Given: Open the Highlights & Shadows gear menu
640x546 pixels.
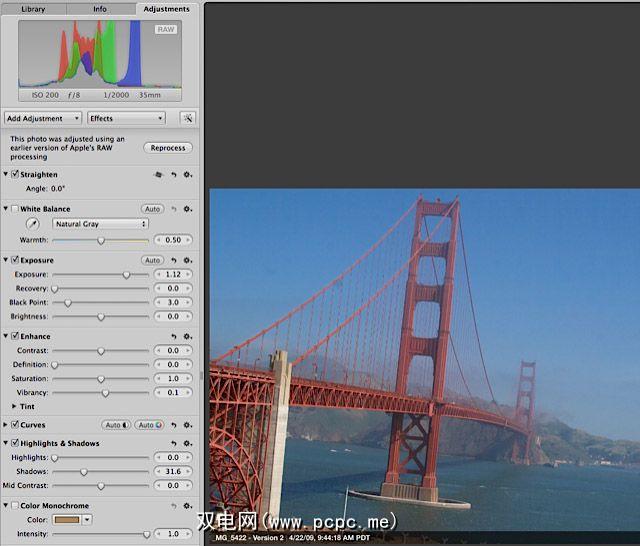Looking at the screenshot, I should point(187,443).
